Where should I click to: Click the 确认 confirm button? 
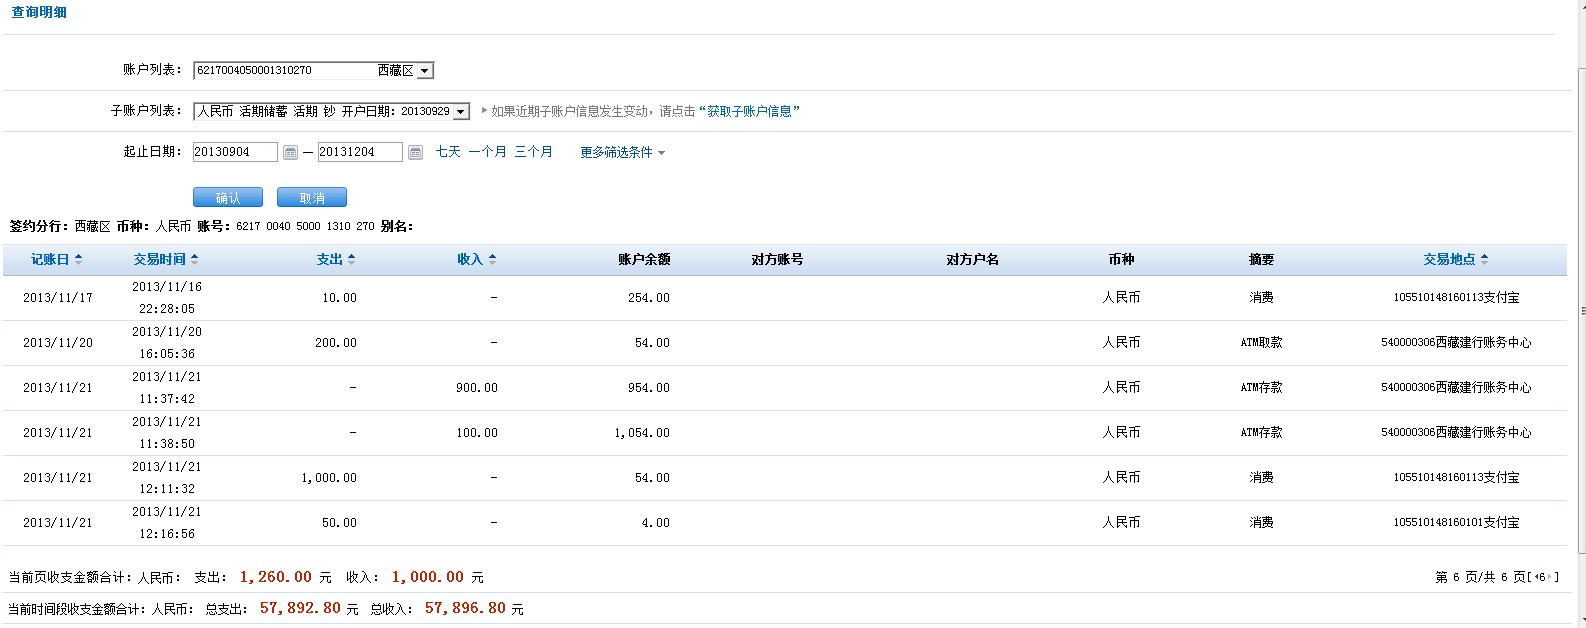[x=228, y=197]
